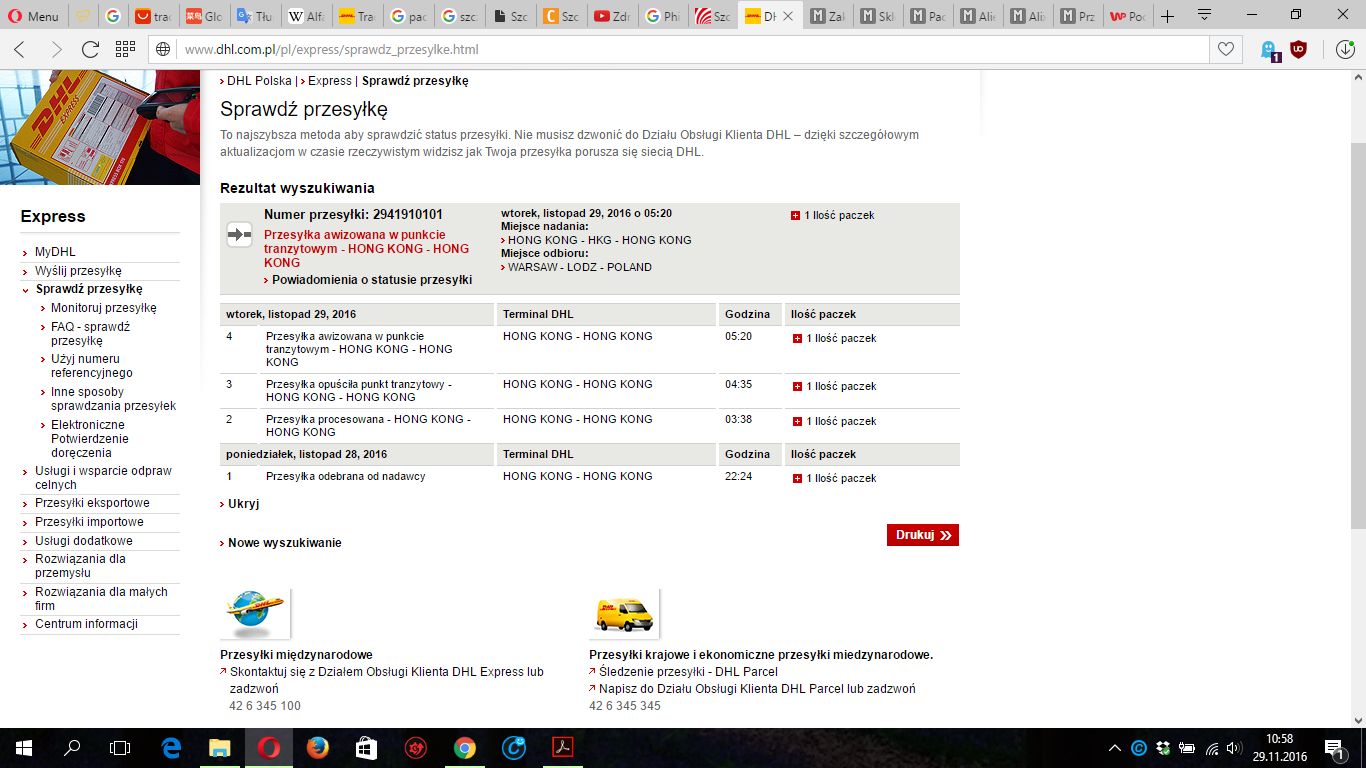Click the shipment status arrow icon
Image resolution: width=1366 pixels, height=768 pixels.
click(239, 235)
